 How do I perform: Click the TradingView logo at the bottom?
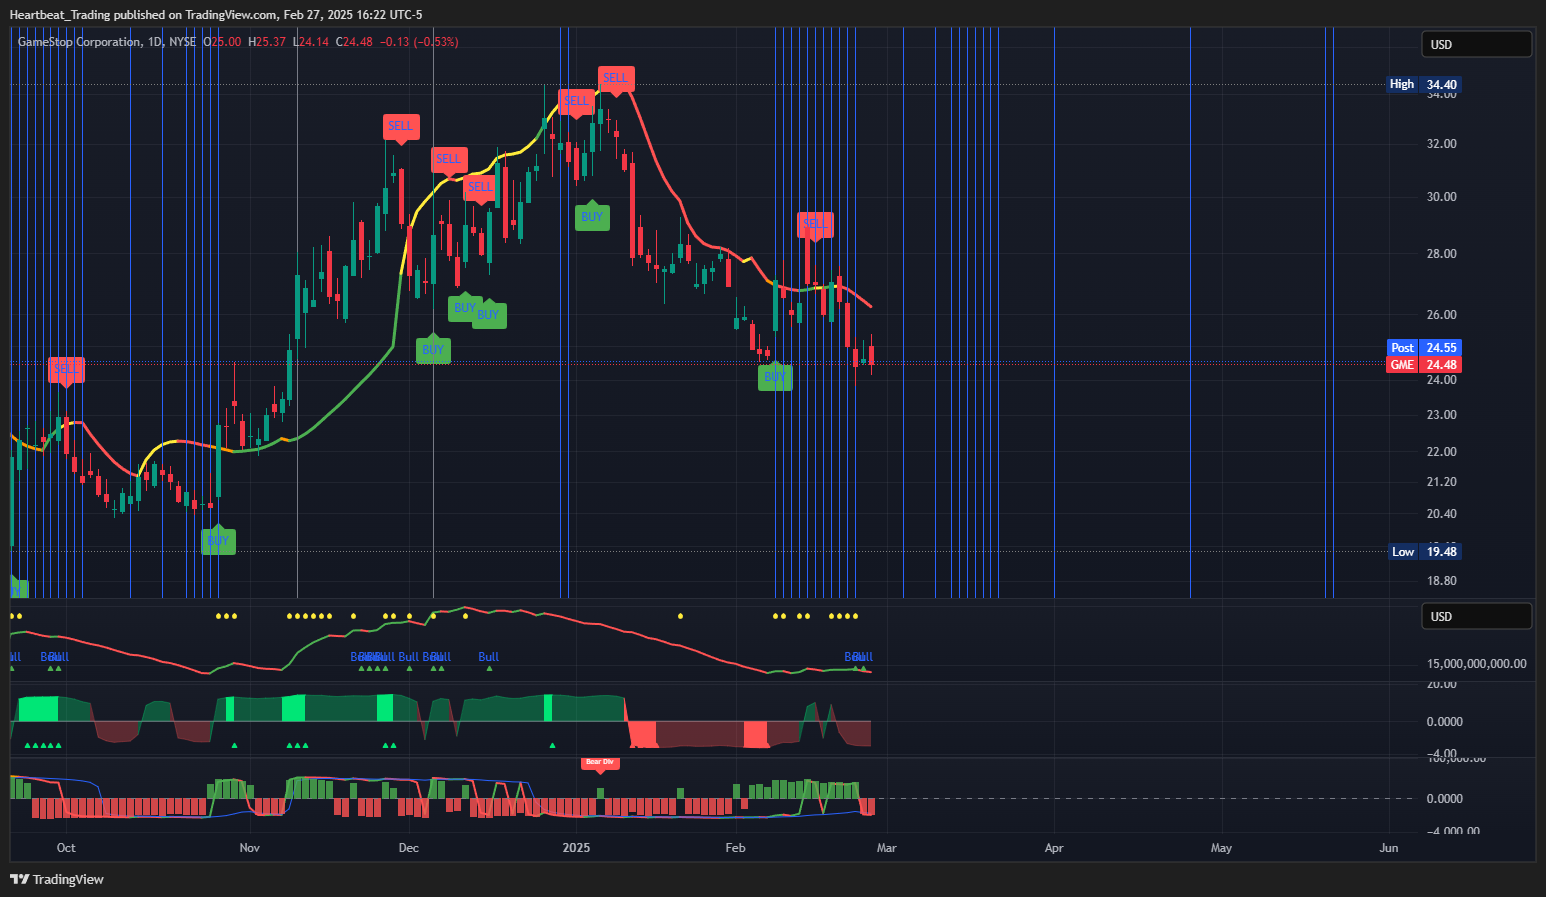coord(57,879)
